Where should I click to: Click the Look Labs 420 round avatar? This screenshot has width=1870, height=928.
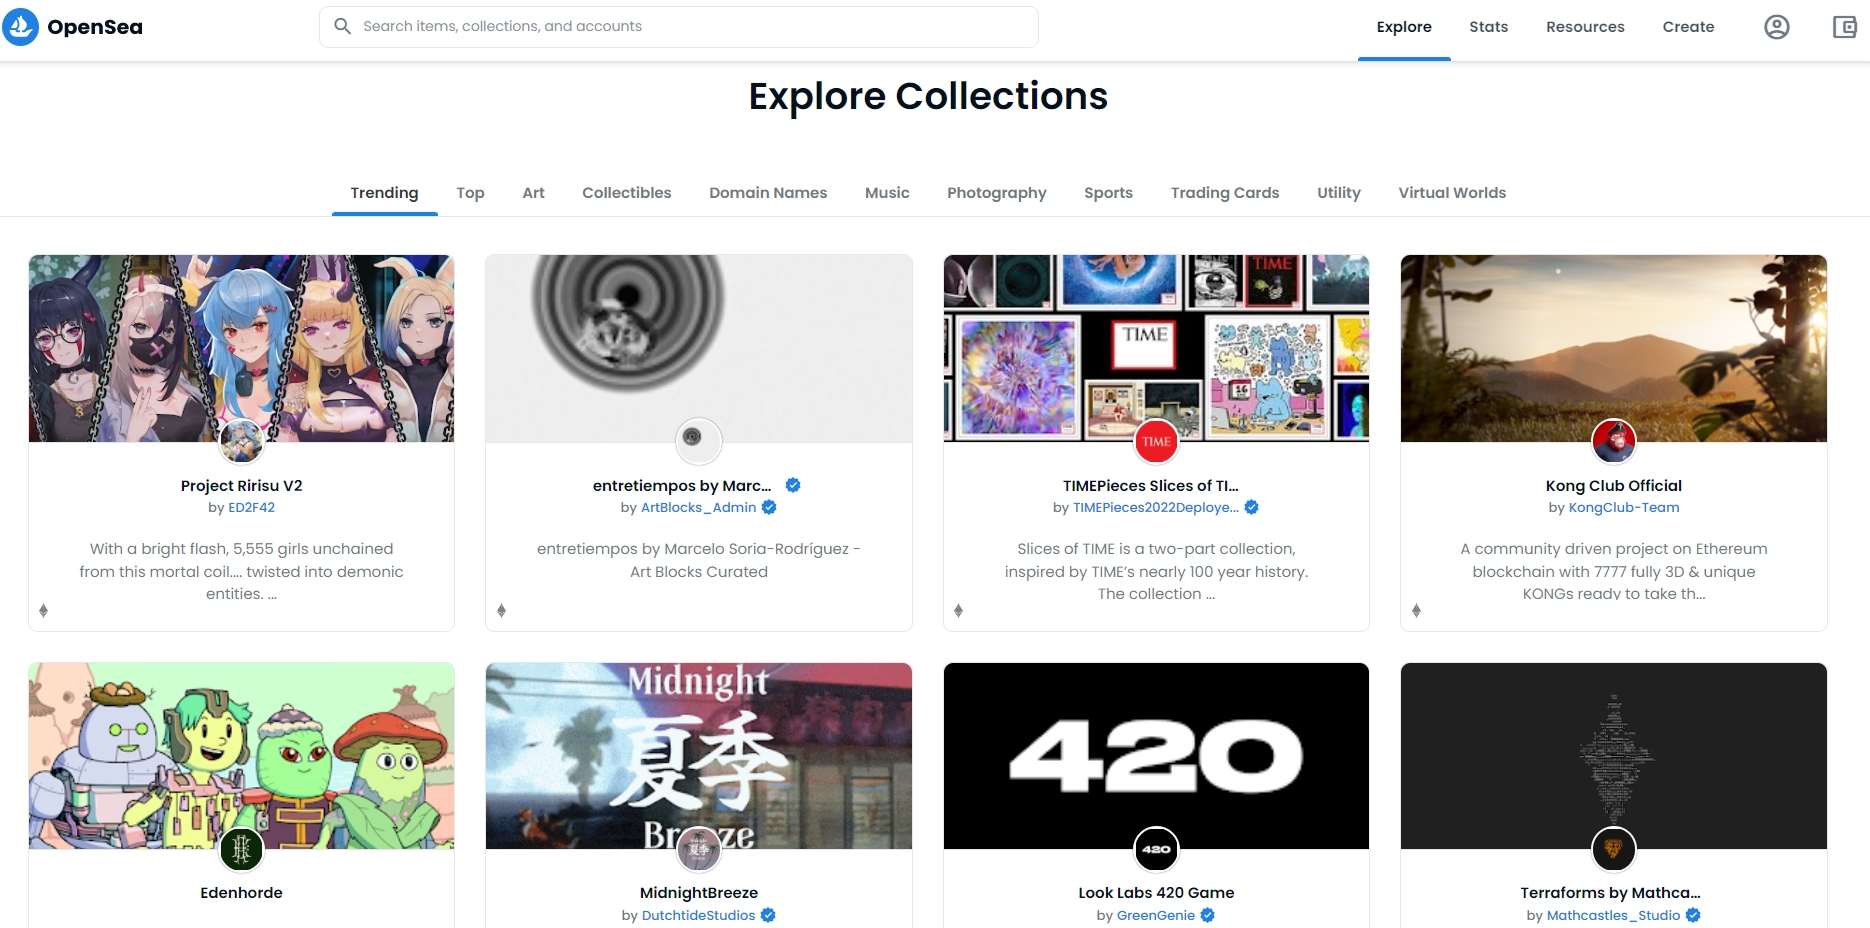click(x=1156, y=849)
